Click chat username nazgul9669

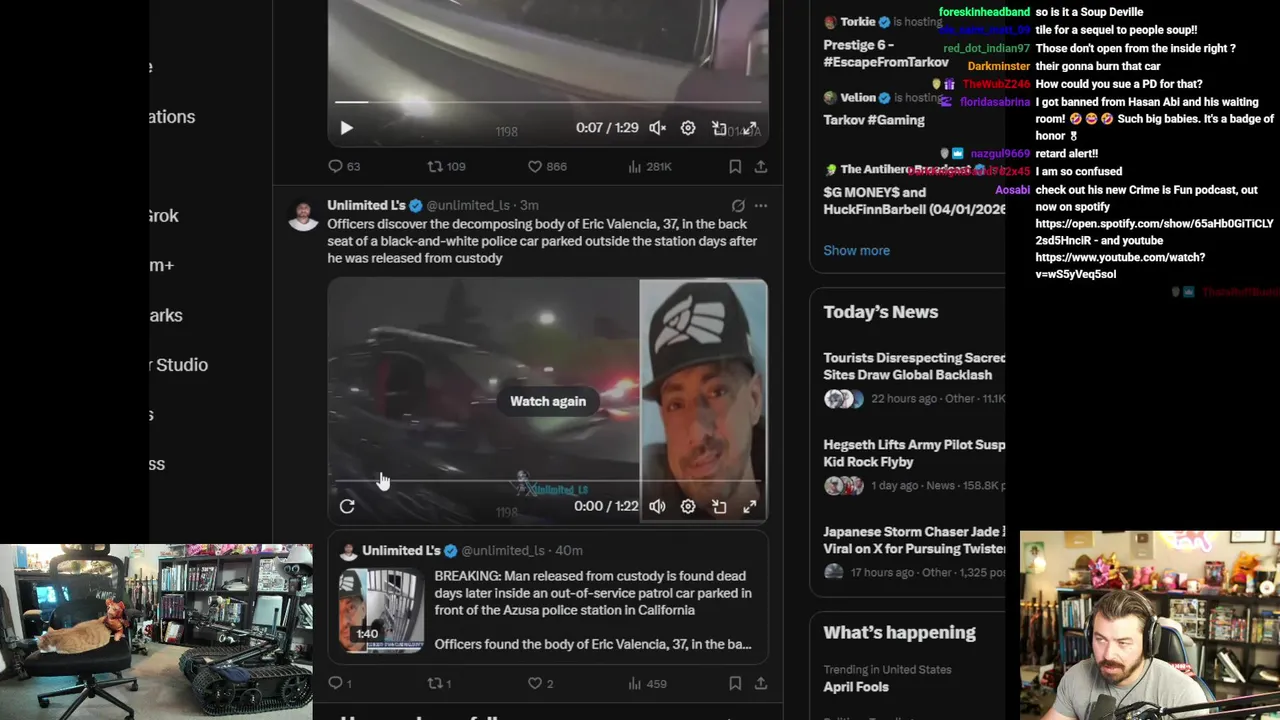pos(1000,154)
